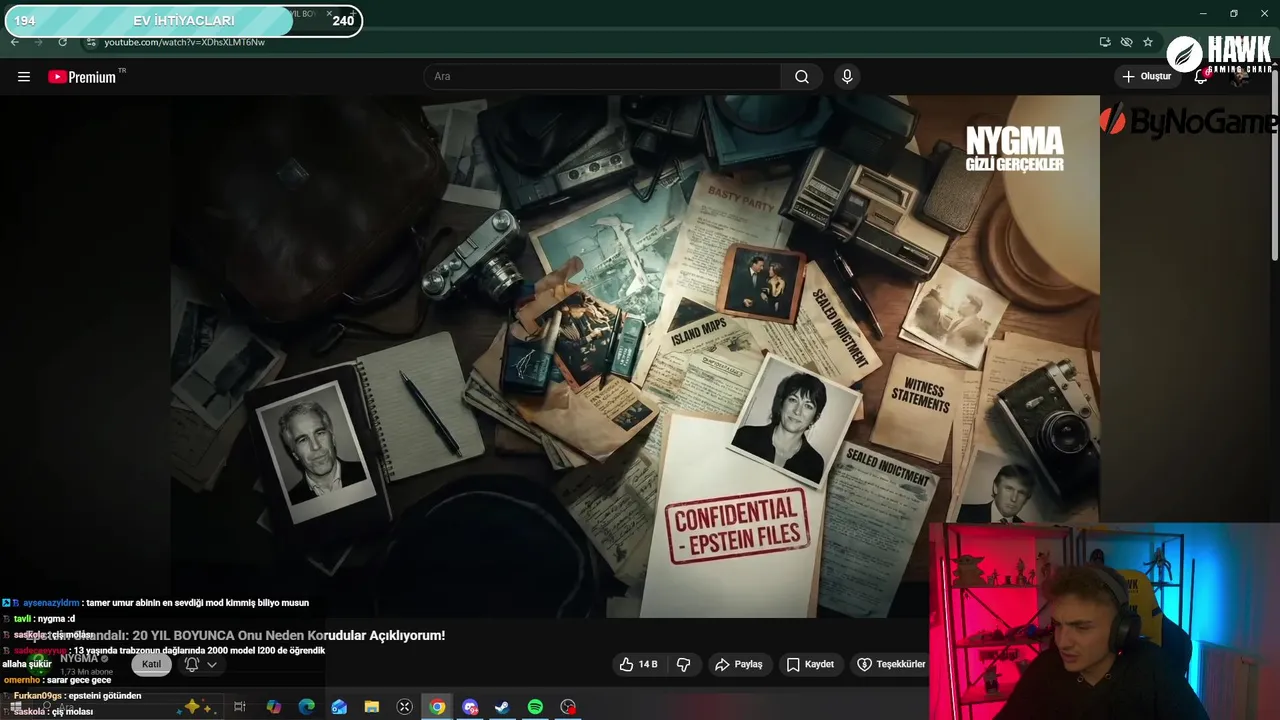Go back with browser back arrow
Image resolution: width=1280 pixels, height=720 pixels.
click(15, 42)
